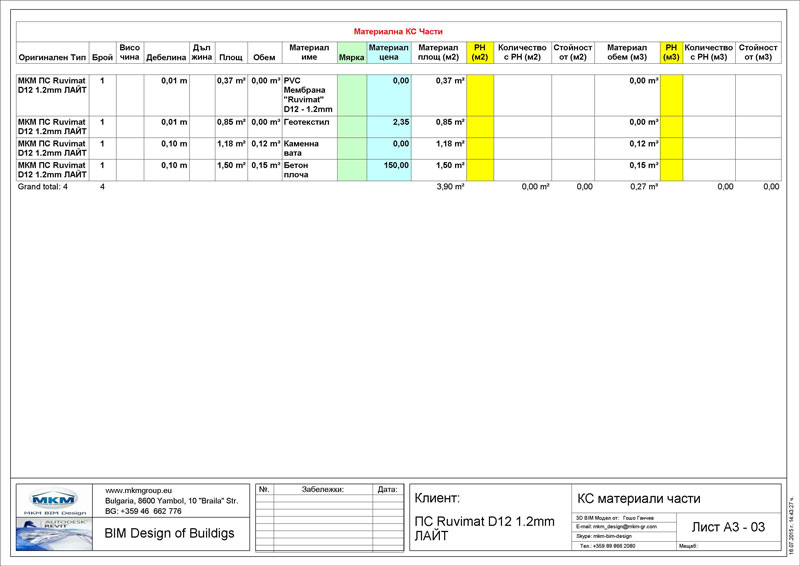Viewport: 800px width, 566px height.
Task: Click the 'Skype: mkm-bim-design' line
Action: (x=604, y=536)
